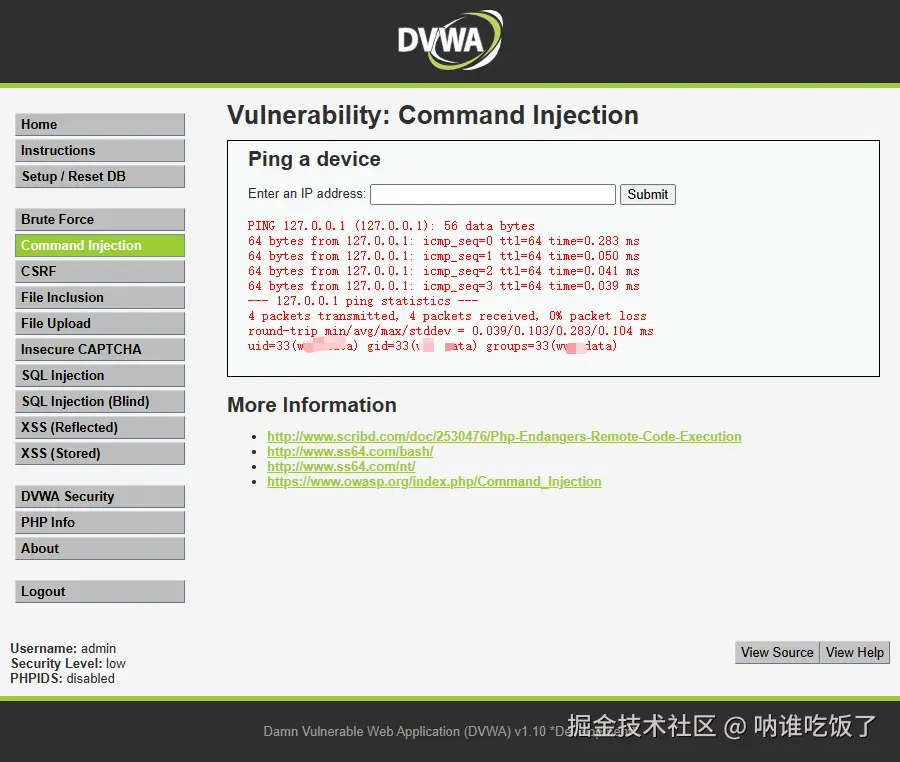Click the View Help button
Image resolution: width=900 pixels, height=762 pixels.
click(855, 652)
